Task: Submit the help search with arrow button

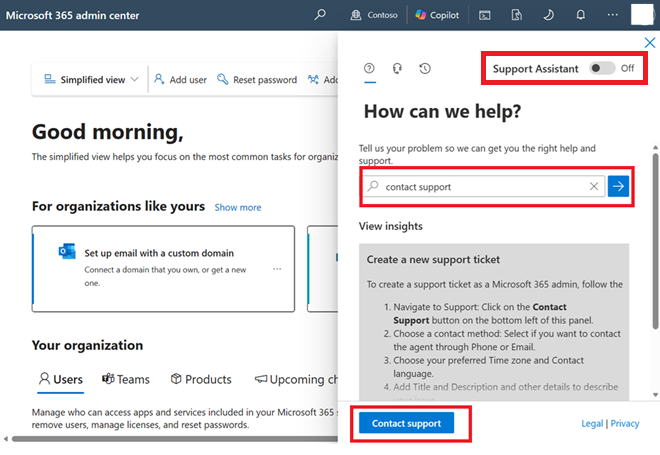Action: [x=618, y=186]
